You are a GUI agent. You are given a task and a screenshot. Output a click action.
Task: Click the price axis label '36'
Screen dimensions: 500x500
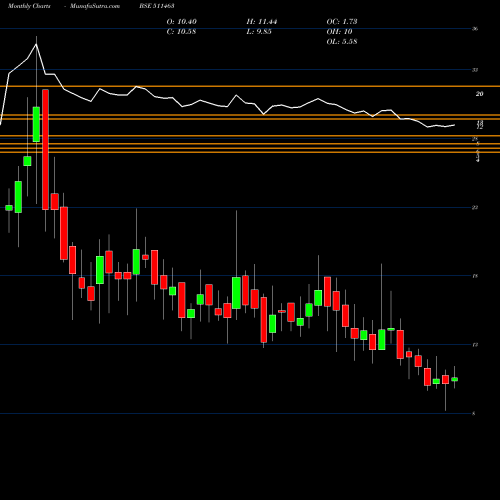[475, 29]
